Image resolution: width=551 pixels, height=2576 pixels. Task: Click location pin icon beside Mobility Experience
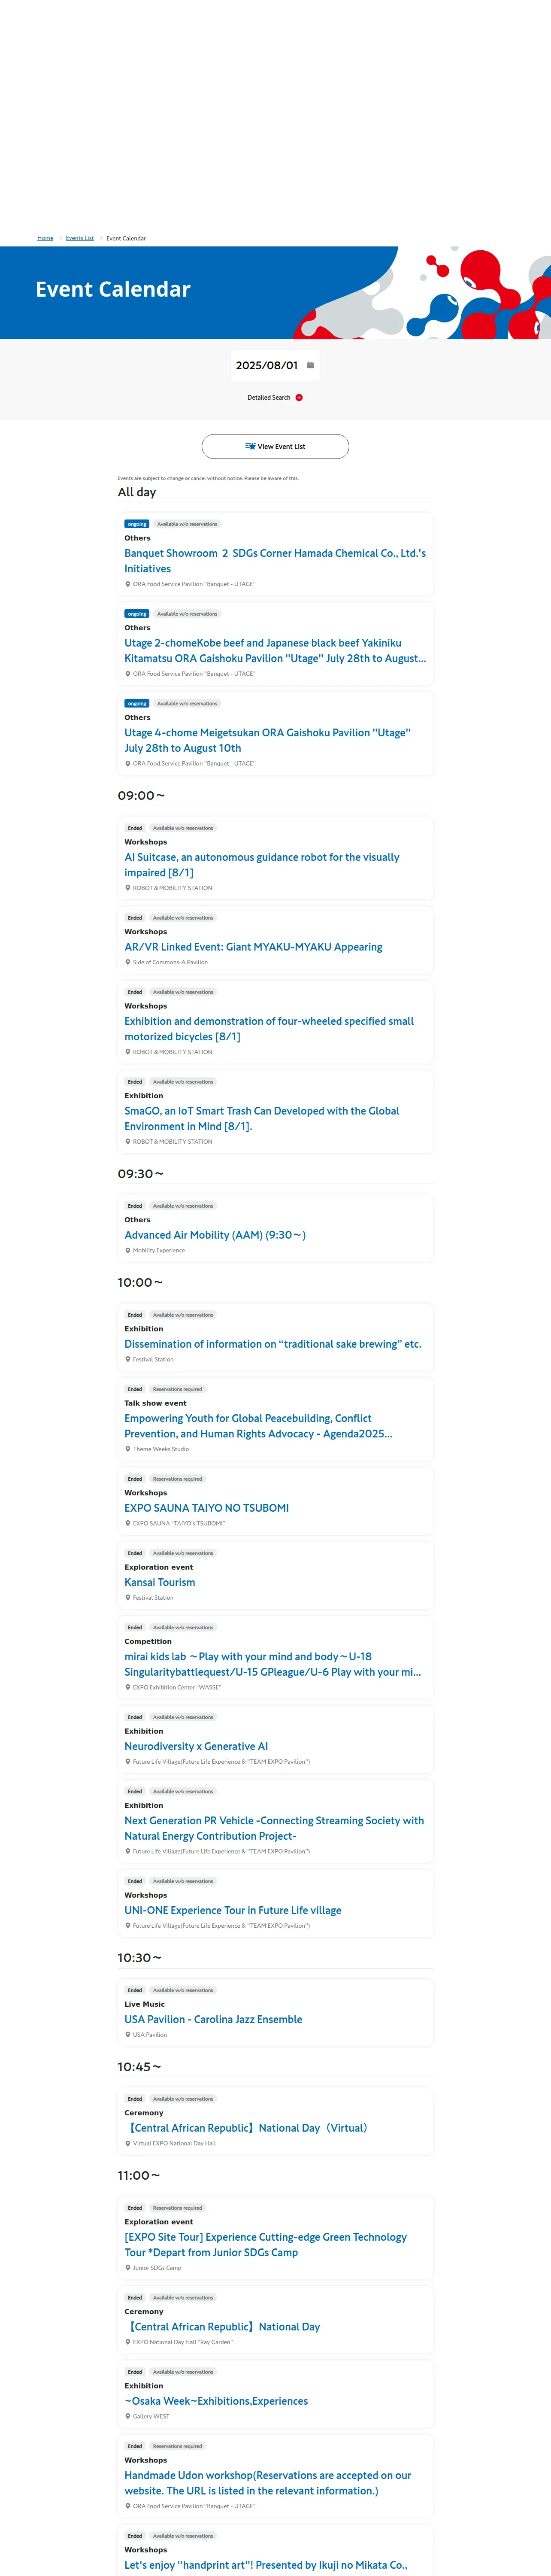click(x=127, y=1250)
